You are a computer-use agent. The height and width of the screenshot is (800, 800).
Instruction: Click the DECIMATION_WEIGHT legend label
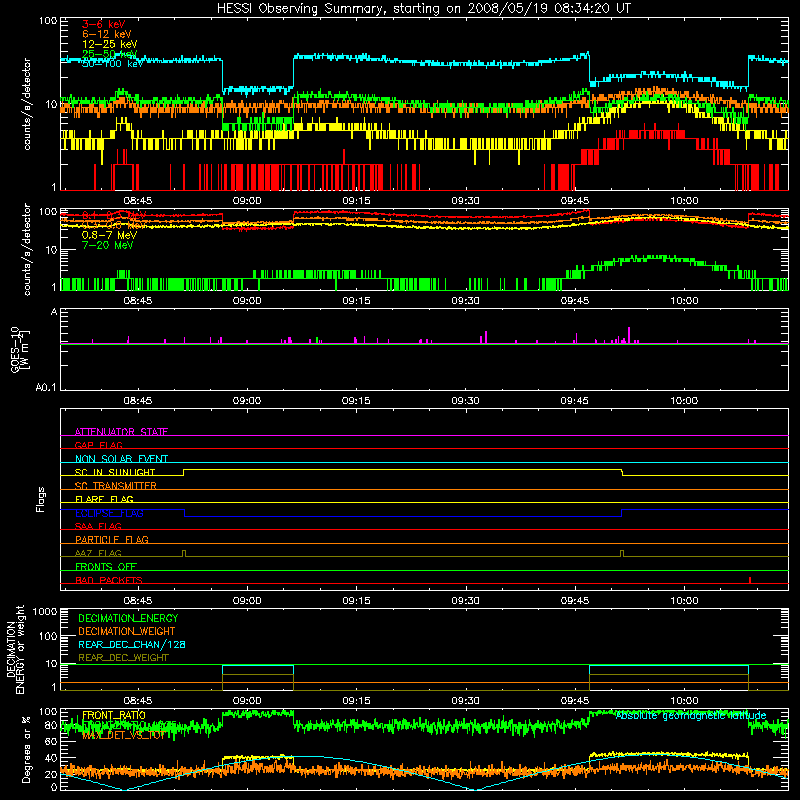(127, 631)
